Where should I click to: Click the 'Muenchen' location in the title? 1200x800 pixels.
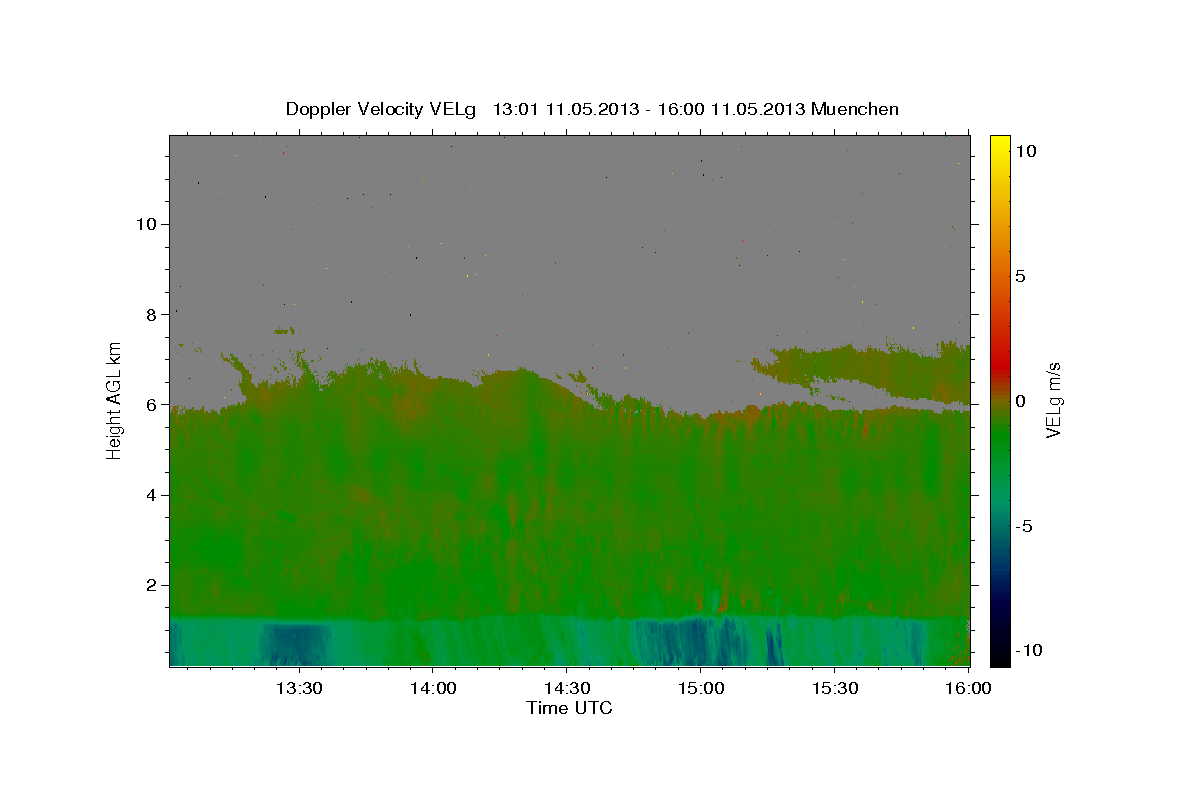855,109
